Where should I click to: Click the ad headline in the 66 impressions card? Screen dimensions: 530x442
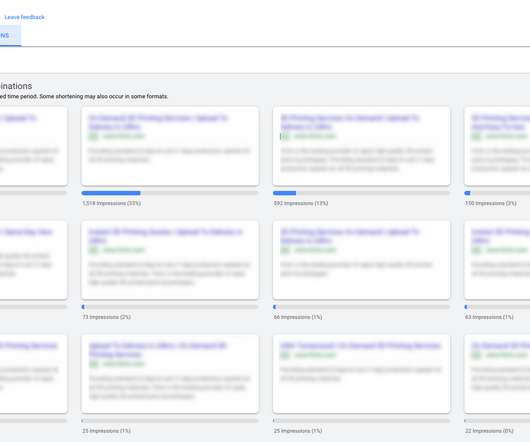coord(350,236)
